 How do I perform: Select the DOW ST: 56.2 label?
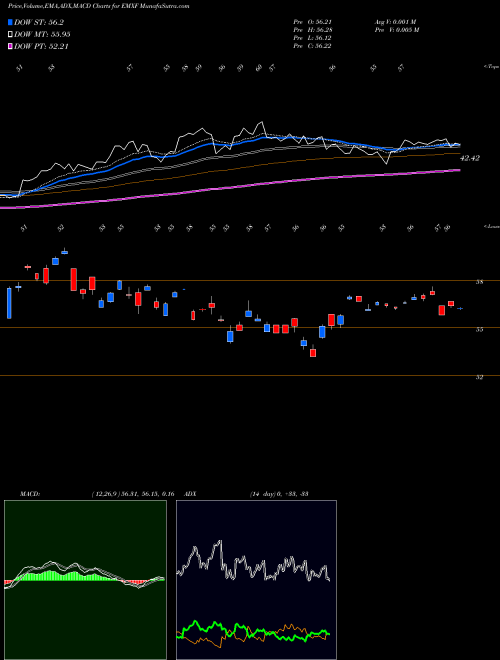(39, 22)
